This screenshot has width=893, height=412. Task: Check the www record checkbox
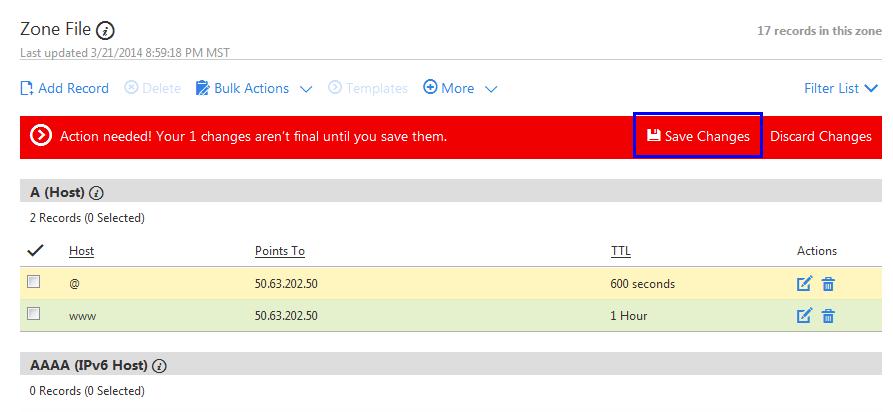click(33, 314)
